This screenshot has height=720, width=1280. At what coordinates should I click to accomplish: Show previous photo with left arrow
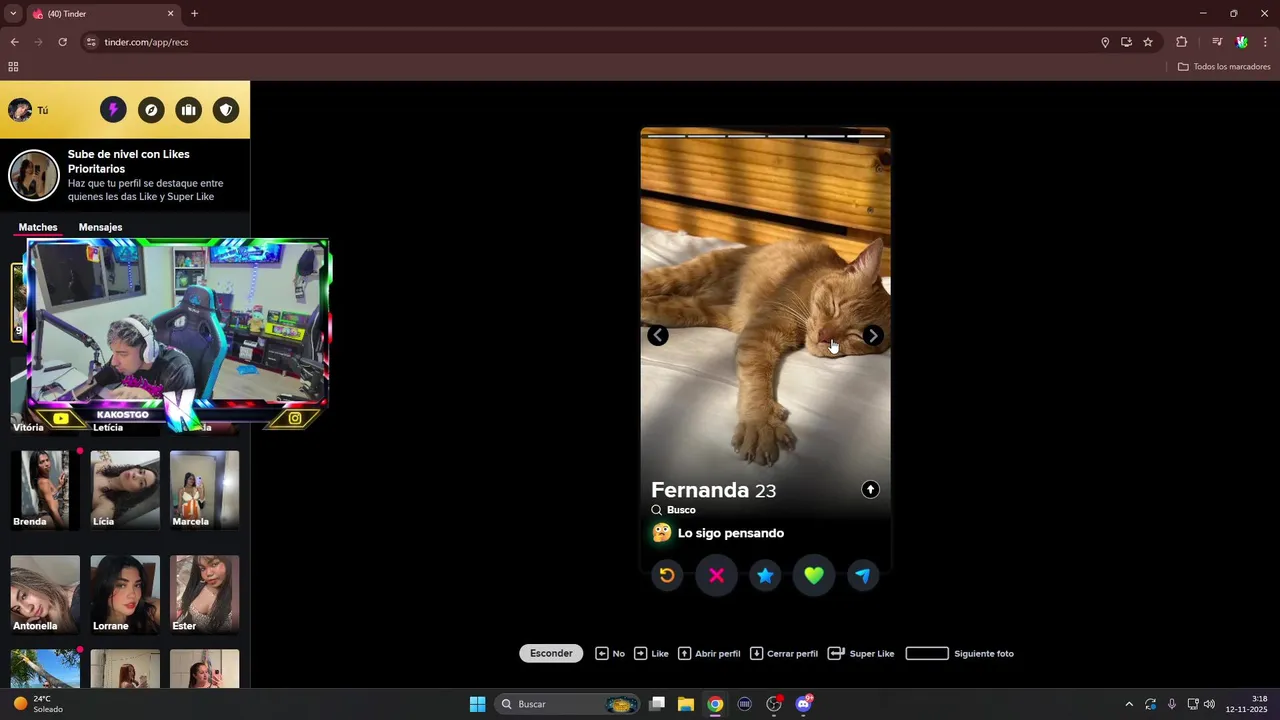[x=657, y=335]
